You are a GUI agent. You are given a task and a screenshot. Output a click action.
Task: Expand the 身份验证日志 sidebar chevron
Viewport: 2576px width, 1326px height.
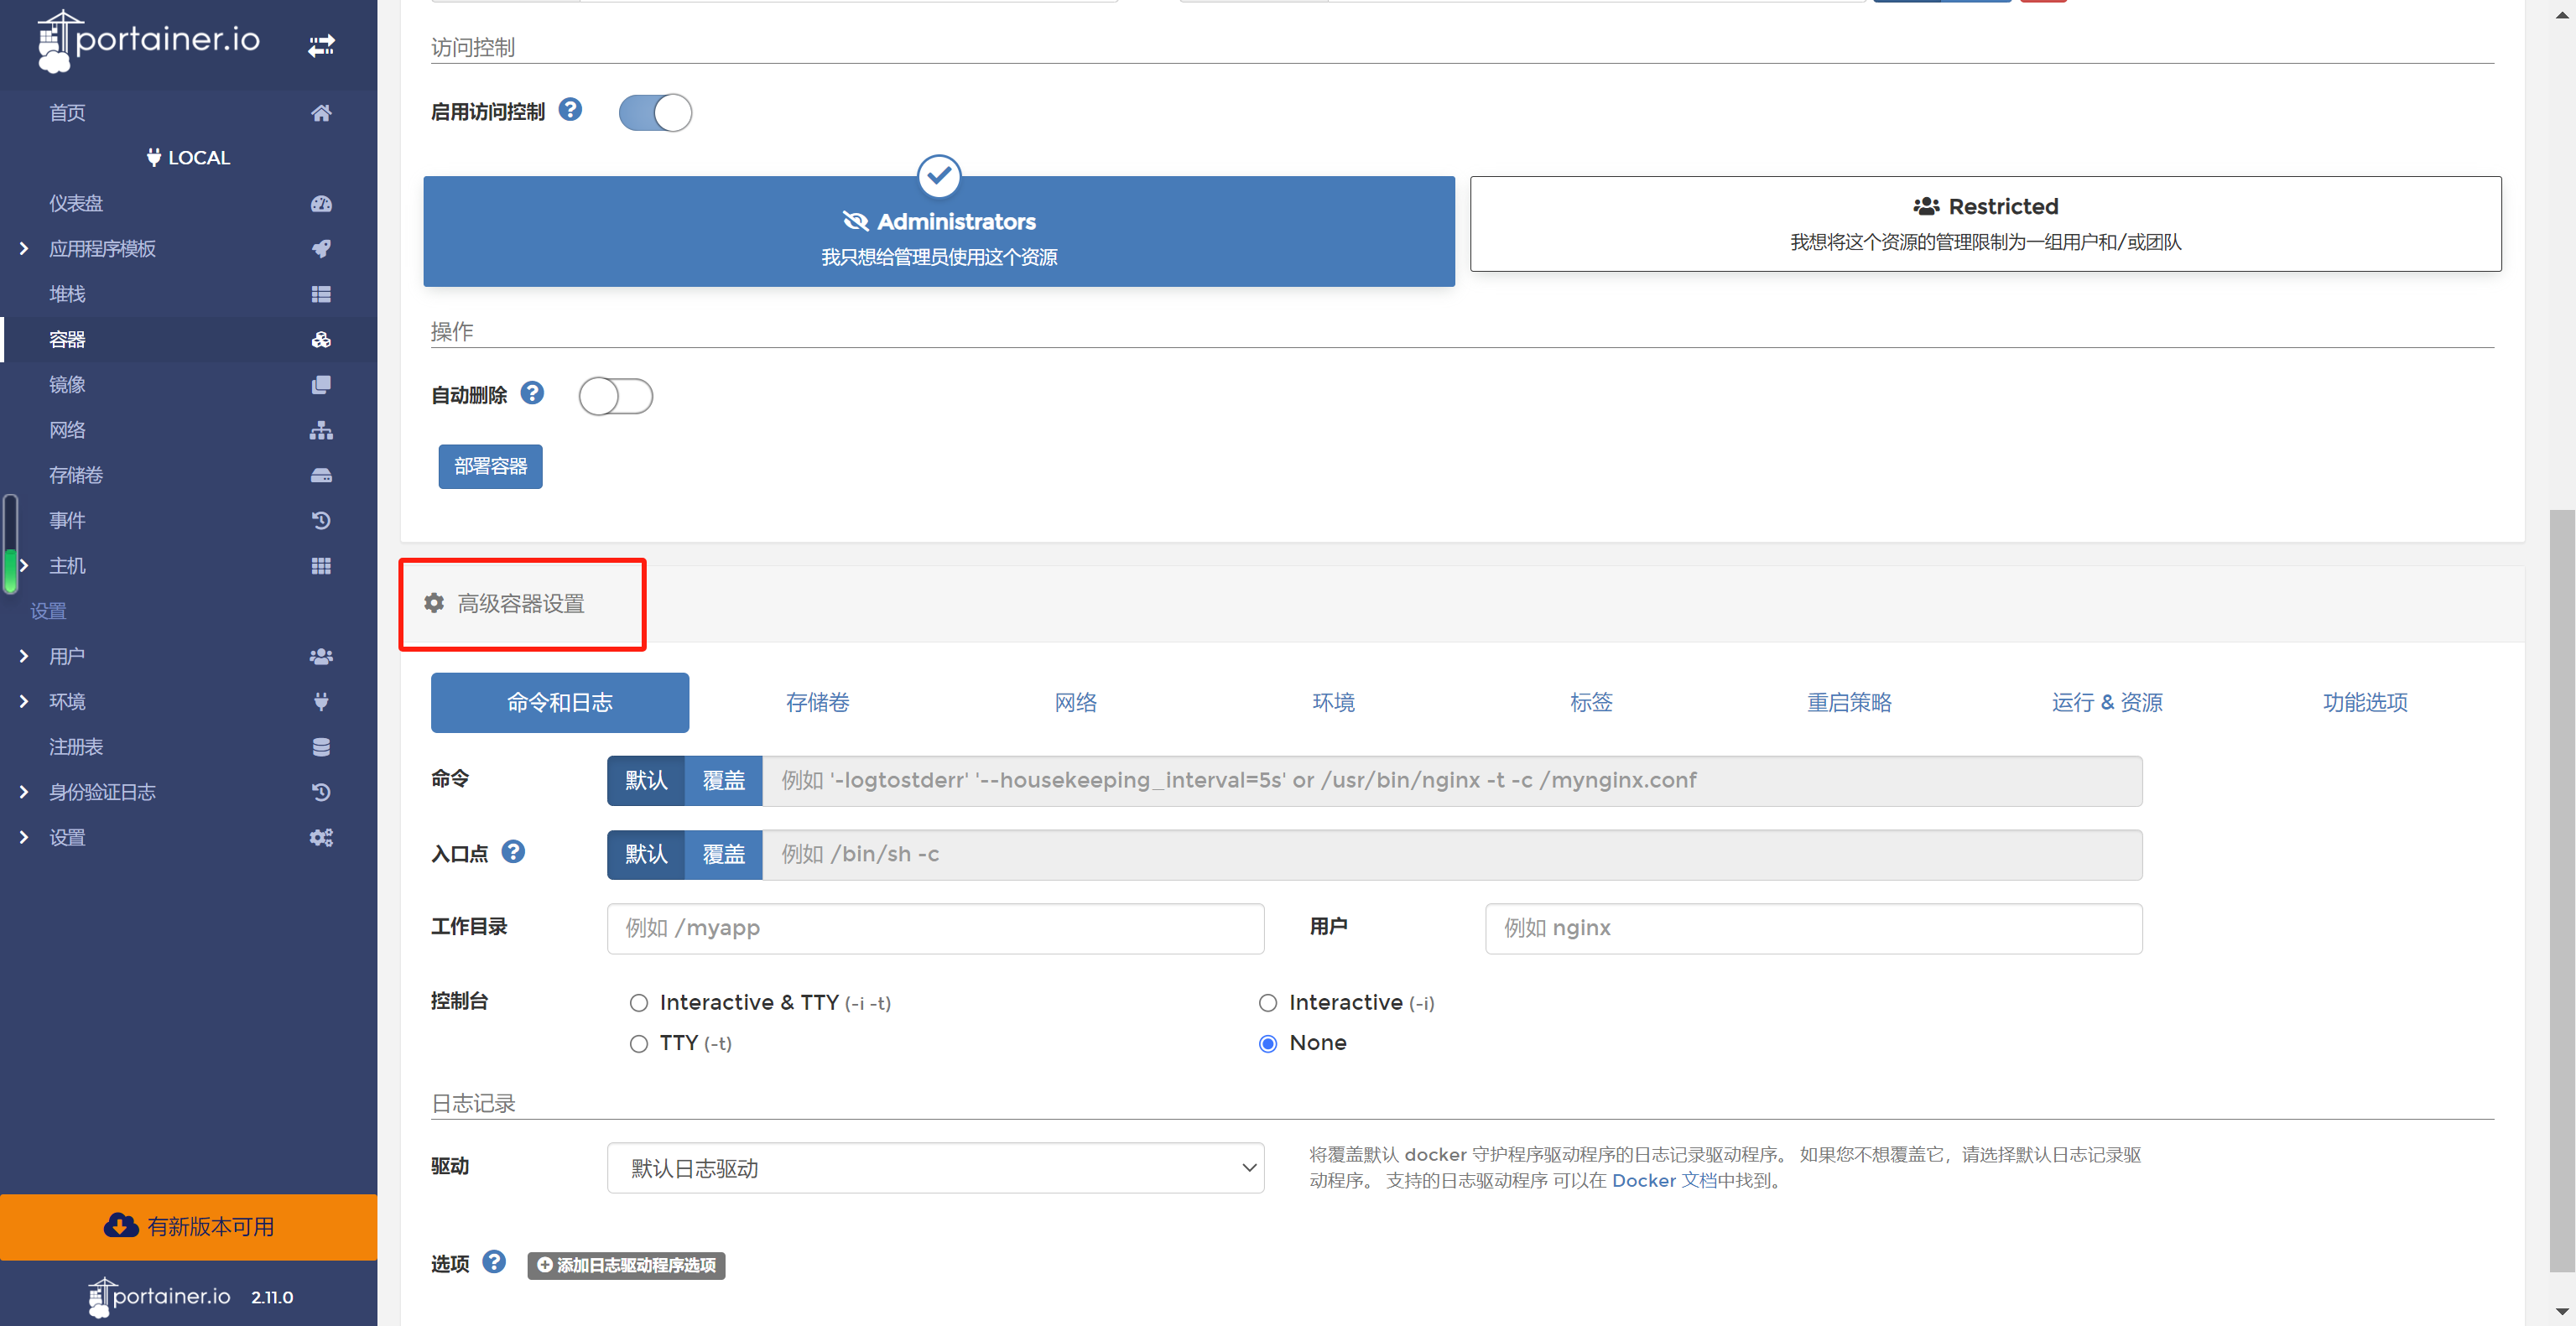pos(24,792)
